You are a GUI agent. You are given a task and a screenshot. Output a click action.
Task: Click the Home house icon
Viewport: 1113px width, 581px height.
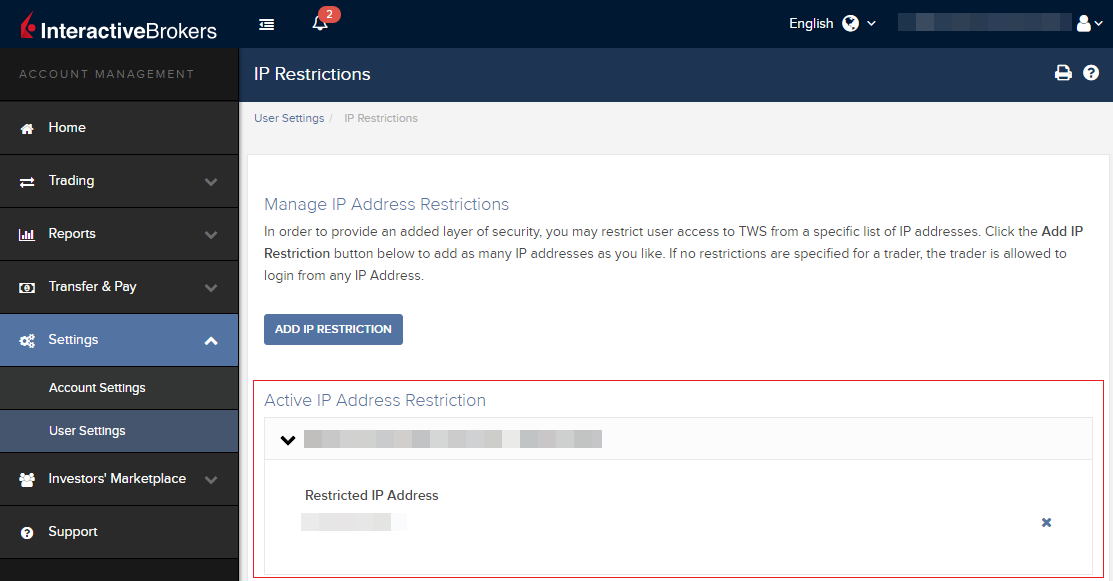(x=27, y=128)
